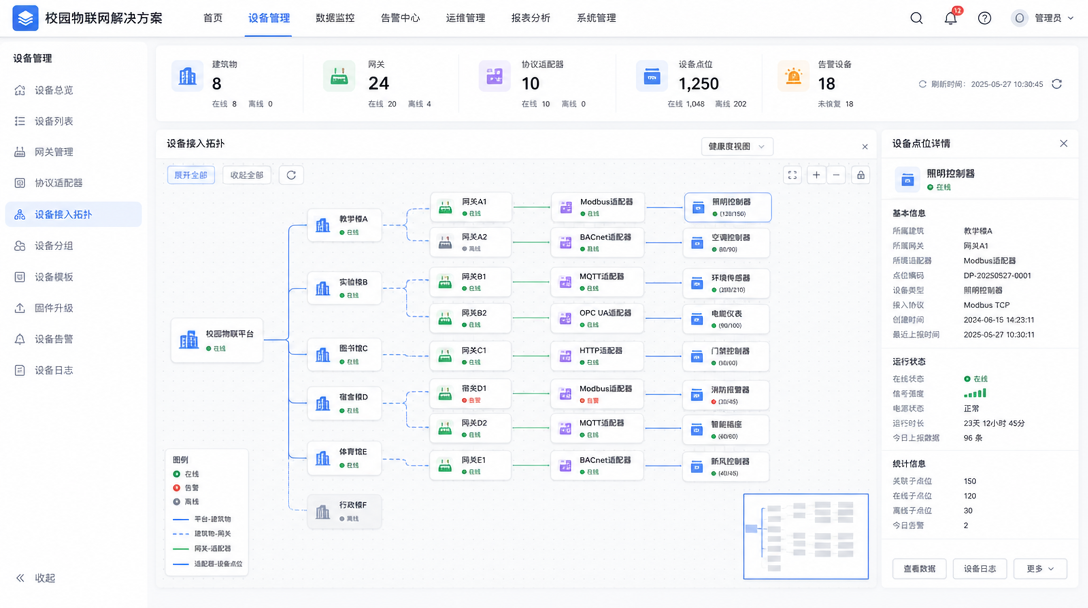The image size is (1088, 608).
Task: Close the 设备接入拓扑 panel
Action: pyautogui.click(x=865, y=146)
